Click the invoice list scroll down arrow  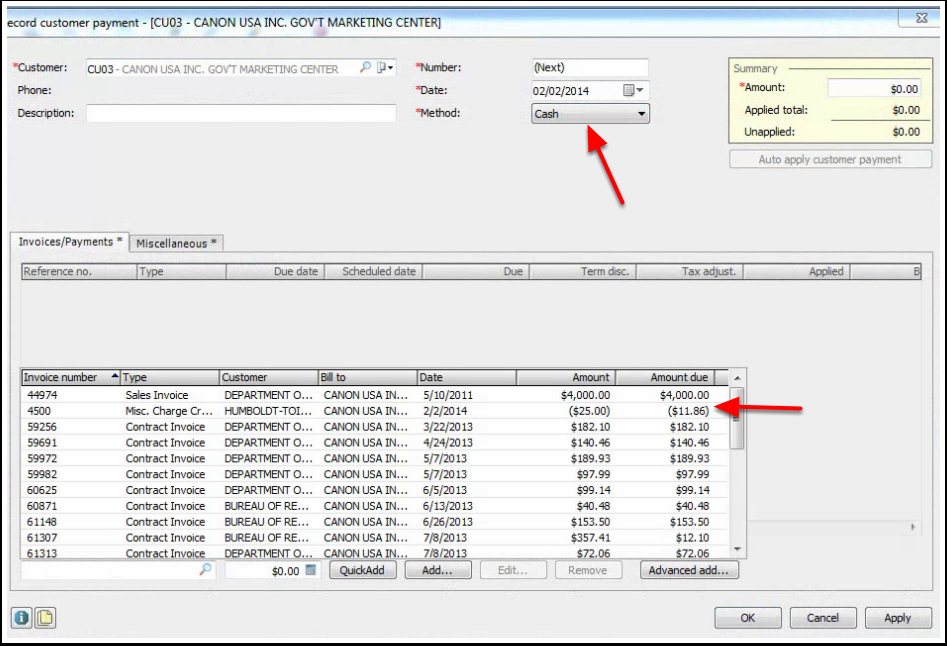click(x=737, y=549)
